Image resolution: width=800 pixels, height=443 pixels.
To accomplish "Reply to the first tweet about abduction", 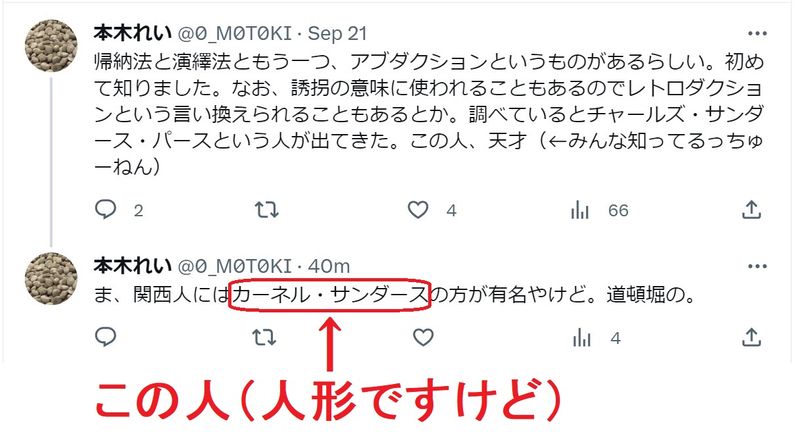I will pos(106,209).
